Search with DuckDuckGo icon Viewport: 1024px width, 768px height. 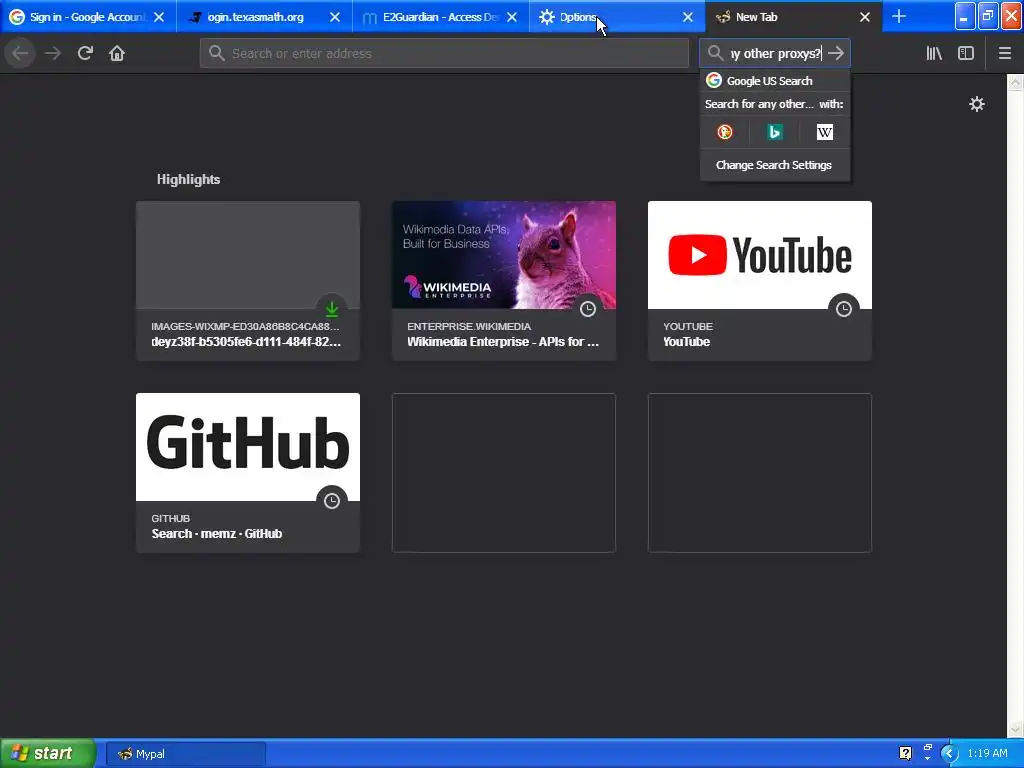click(x=725, y=132)
